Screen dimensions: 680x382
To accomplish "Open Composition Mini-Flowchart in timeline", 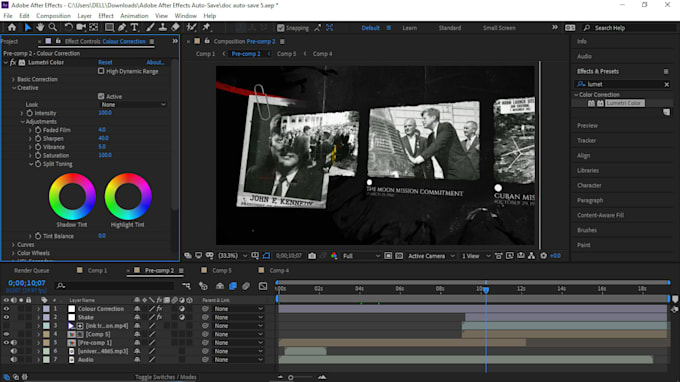I will point(186,286).
